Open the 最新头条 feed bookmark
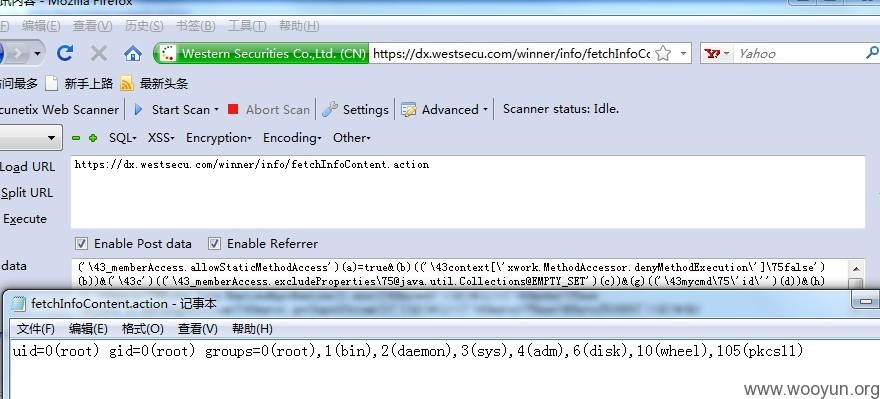Image resolution: width=880 pixels, height=399 pixels. 154,84
